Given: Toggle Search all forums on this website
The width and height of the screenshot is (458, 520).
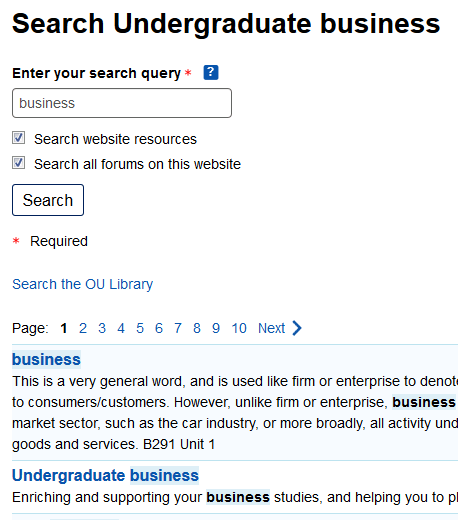Looking at the screenshot, I should [x=18, y=163].
